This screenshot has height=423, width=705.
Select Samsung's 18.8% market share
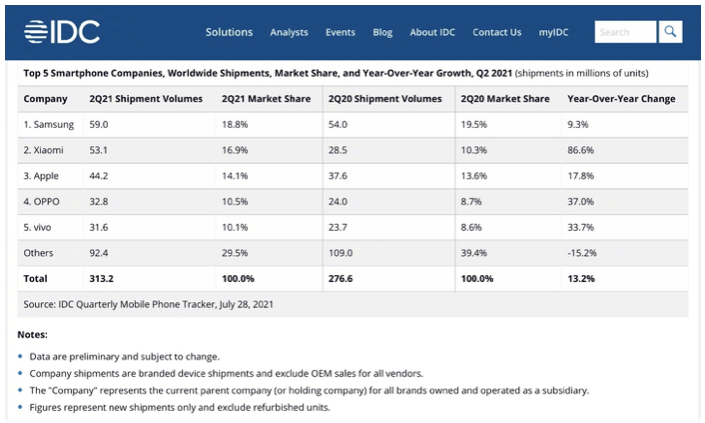click(235, 125)
